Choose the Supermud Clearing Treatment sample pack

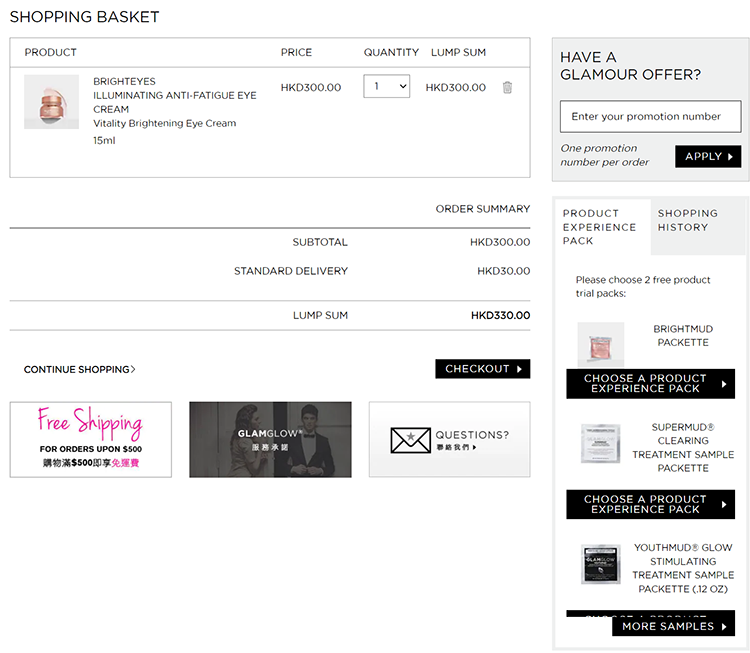click(651, 504)
